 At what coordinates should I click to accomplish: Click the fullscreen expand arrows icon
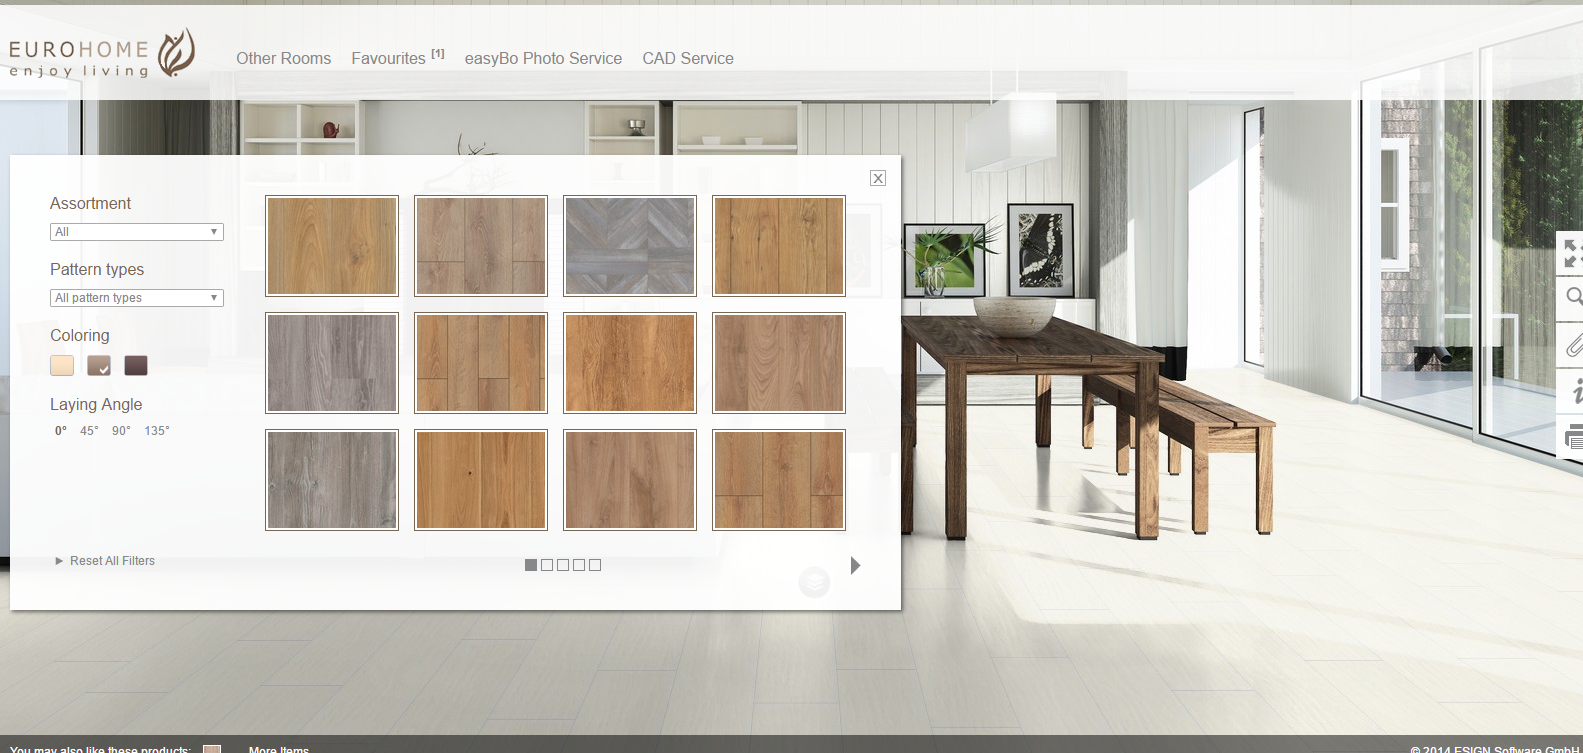pyautogui.click(x=1572, y=253)
